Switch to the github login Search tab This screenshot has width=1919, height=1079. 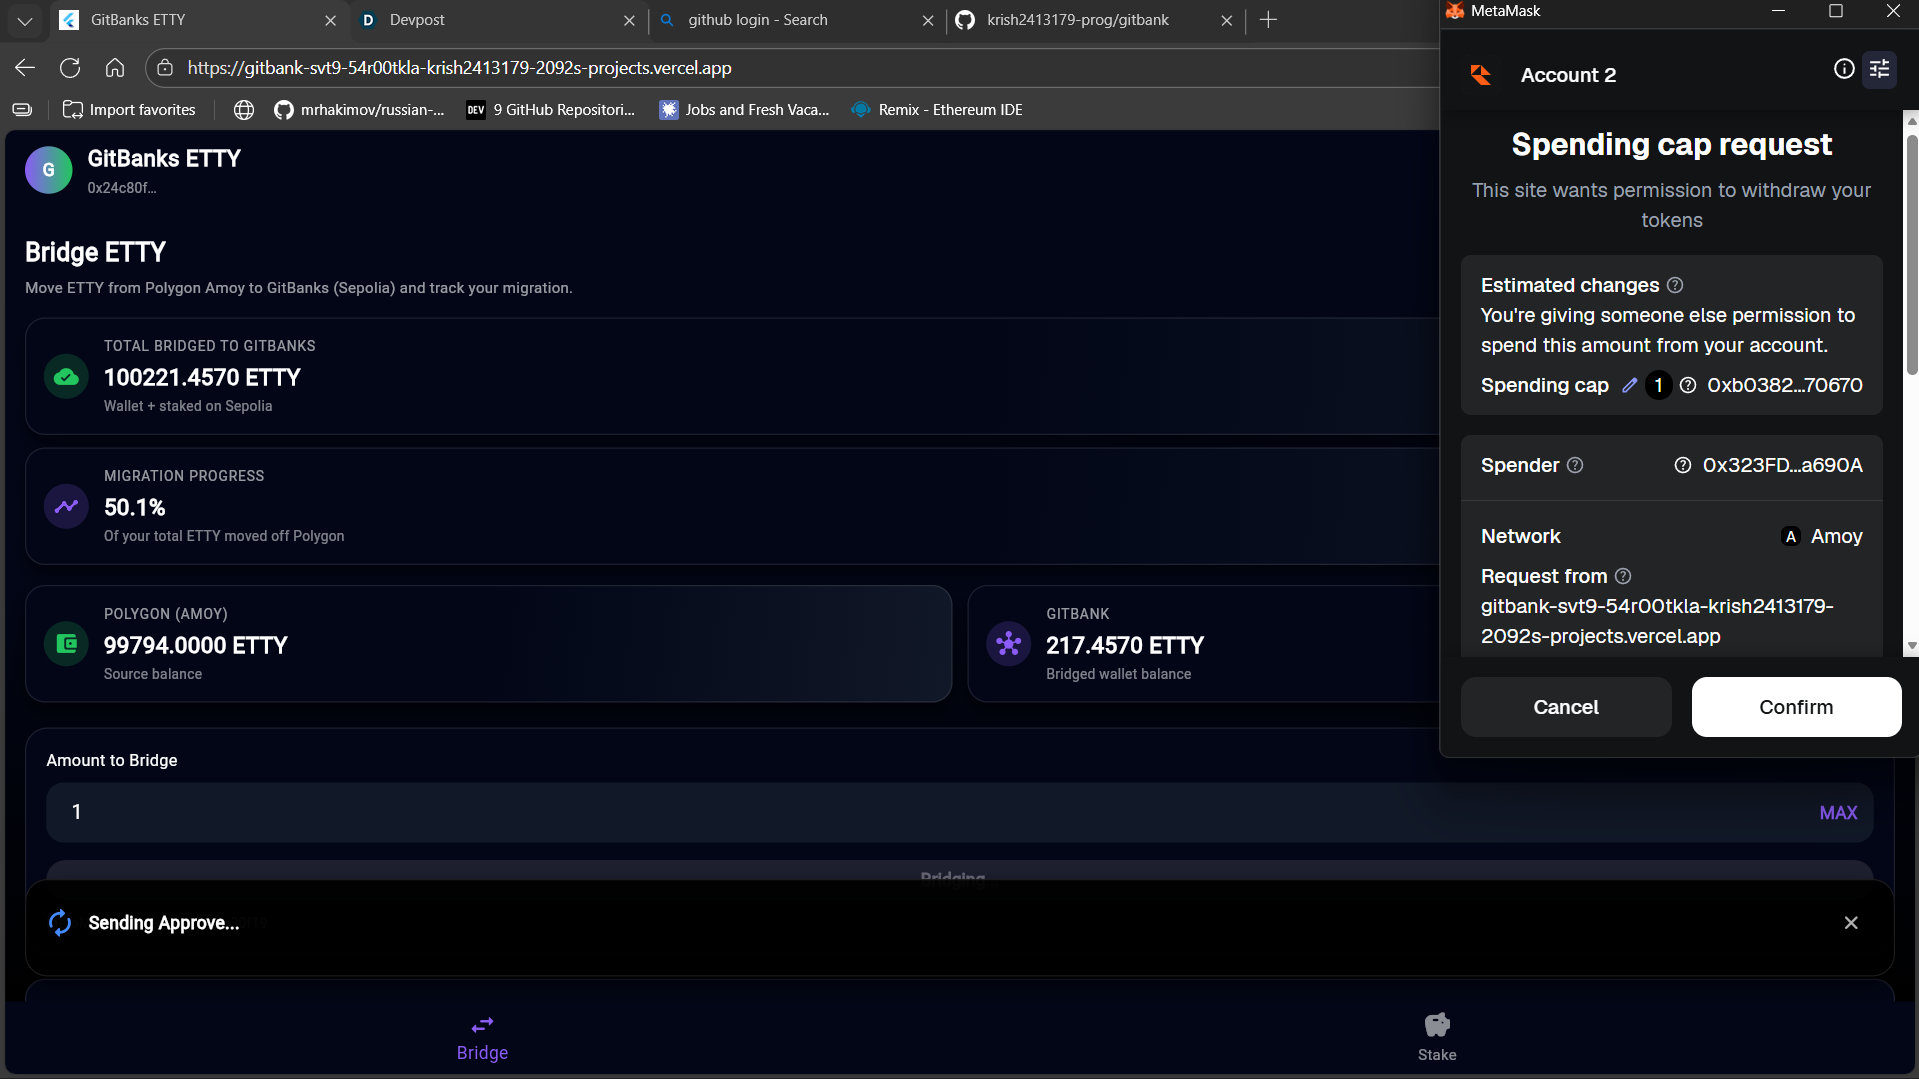click(797, 20)
